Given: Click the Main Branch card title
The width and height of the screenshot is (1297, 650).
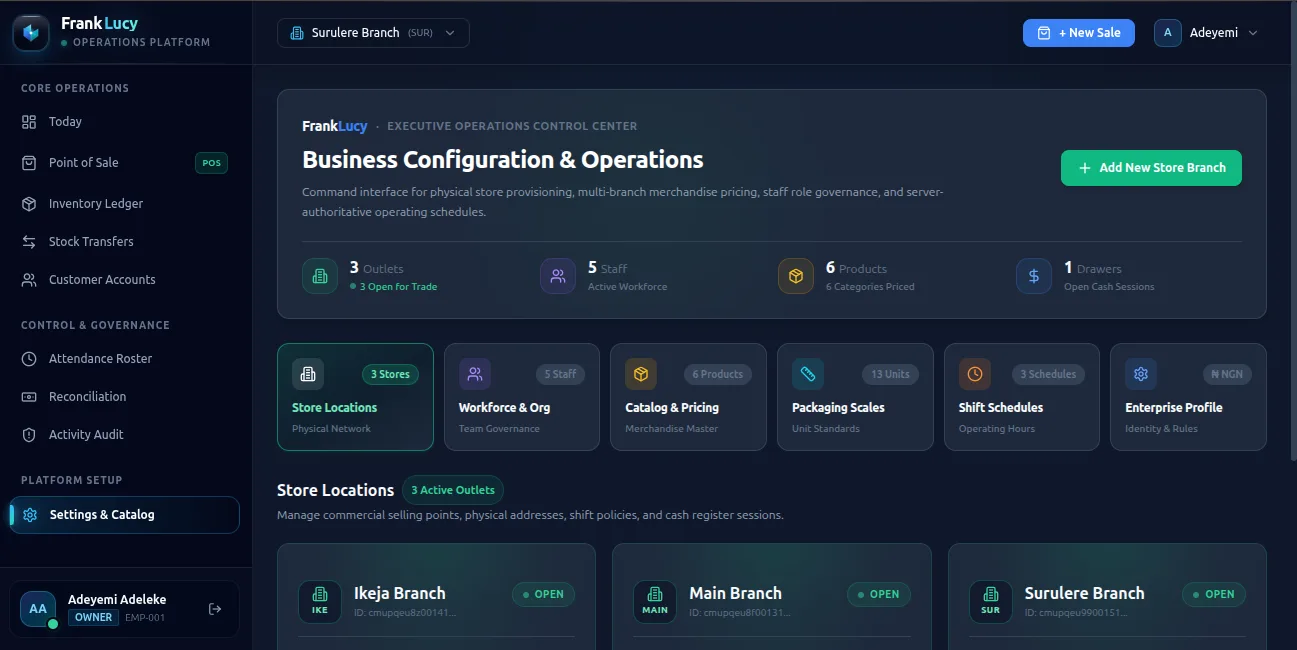Looking at the screenshot, I should pos(735,593).
